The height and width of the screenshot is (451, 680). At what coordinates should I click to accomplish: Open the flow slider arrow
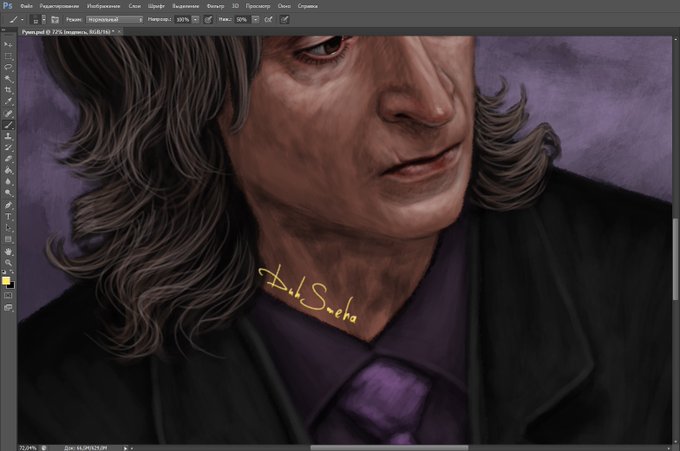pyautogui.click(x=255, y=20)
